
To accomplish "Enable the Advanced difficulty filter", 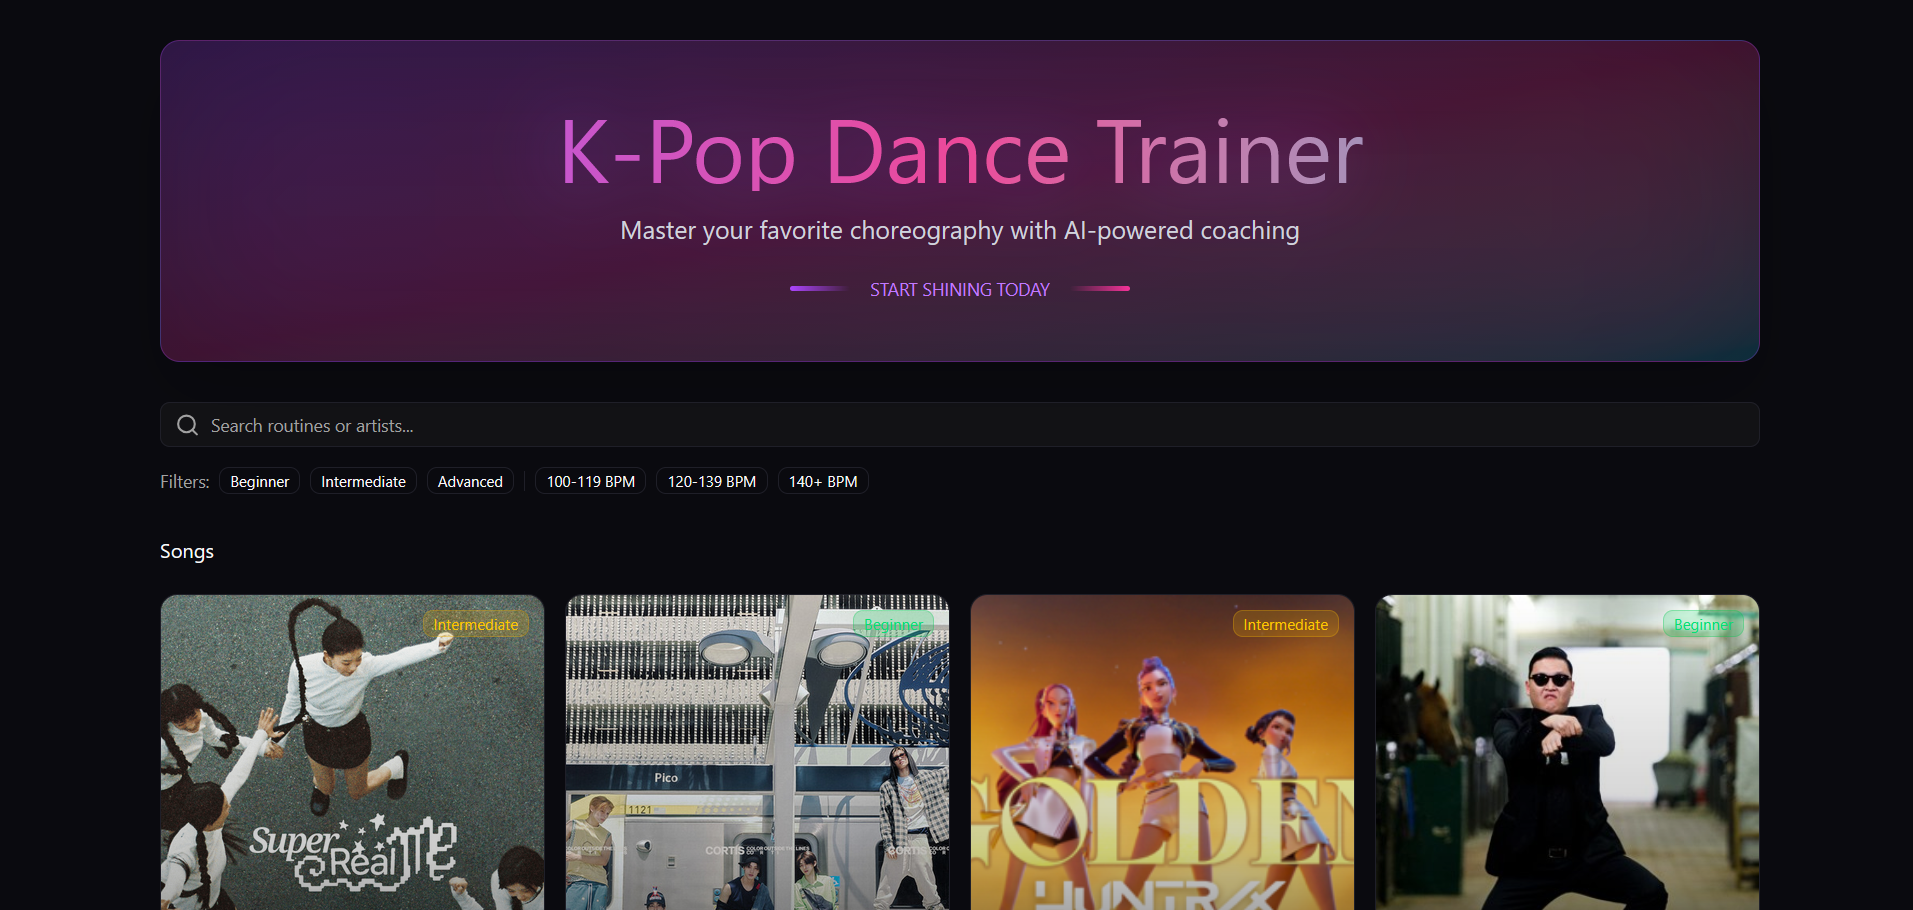I will pos(470,482).
